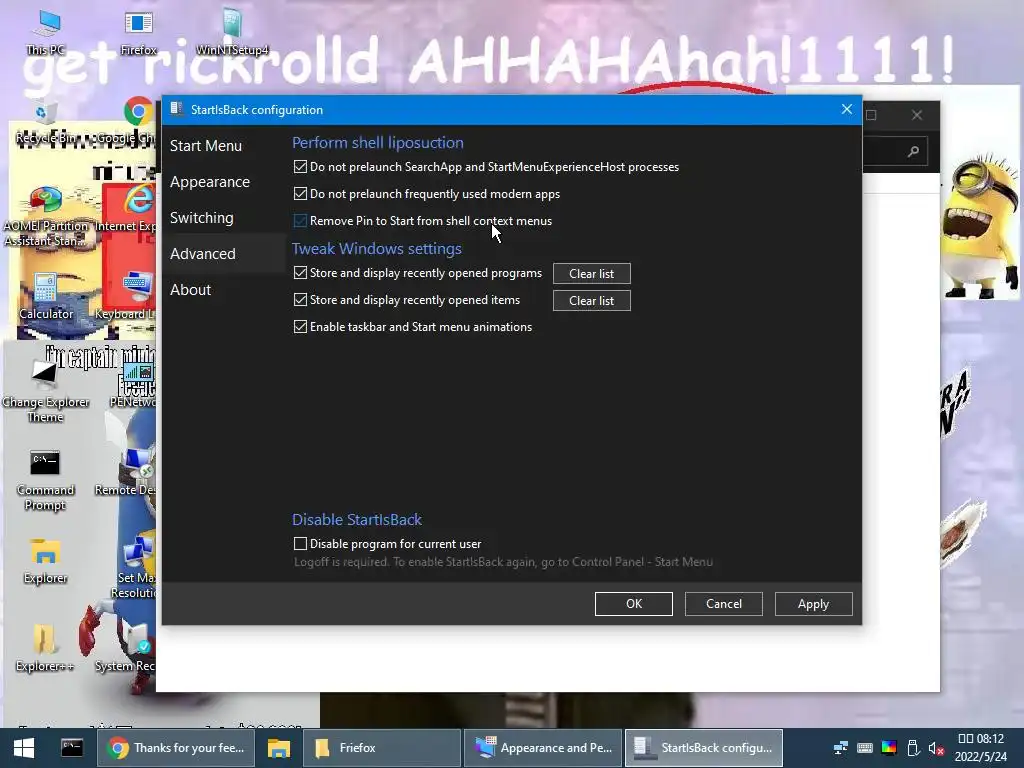Open Change Explorer Theme desktop icon
Viewport: 1024px width, 768px height.
45,391
